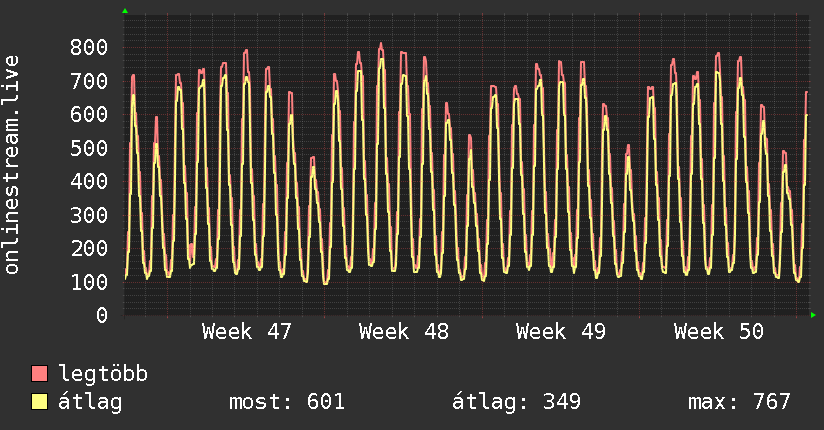Click the 200 y-axis label
This screenshot has width=824, height=430.
[89, 248]
